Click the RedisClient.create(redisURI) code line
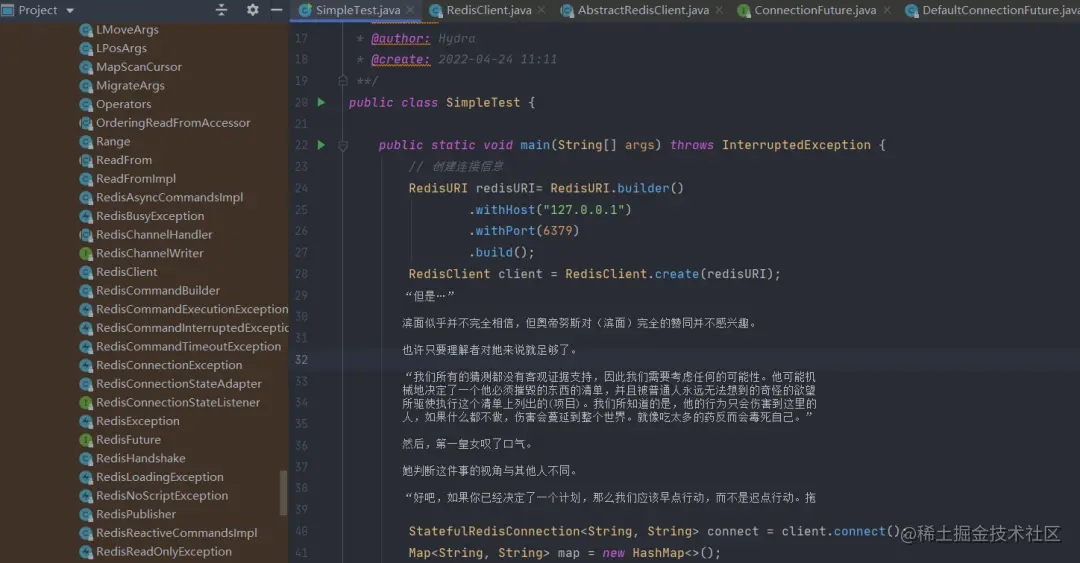Screen dimensions: 1080x563 coord(594,274)
